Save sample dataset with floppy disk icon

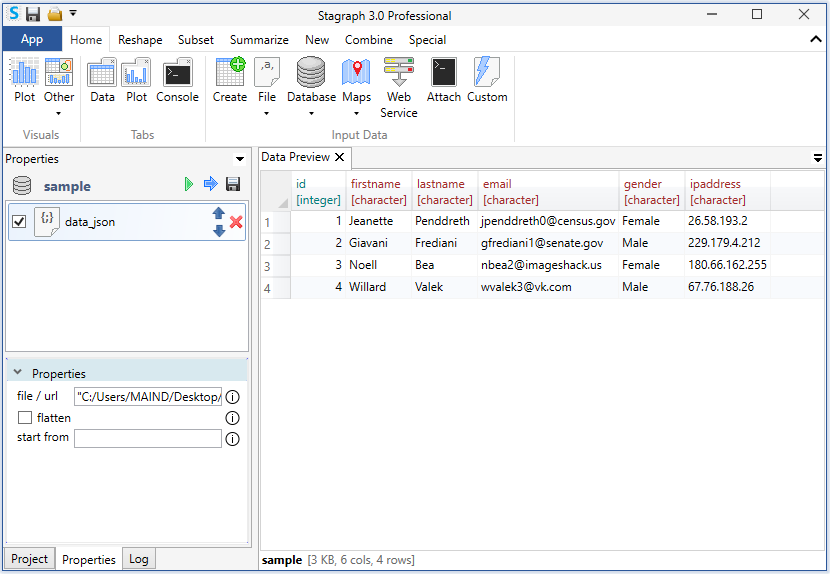(x=233, y=184)
